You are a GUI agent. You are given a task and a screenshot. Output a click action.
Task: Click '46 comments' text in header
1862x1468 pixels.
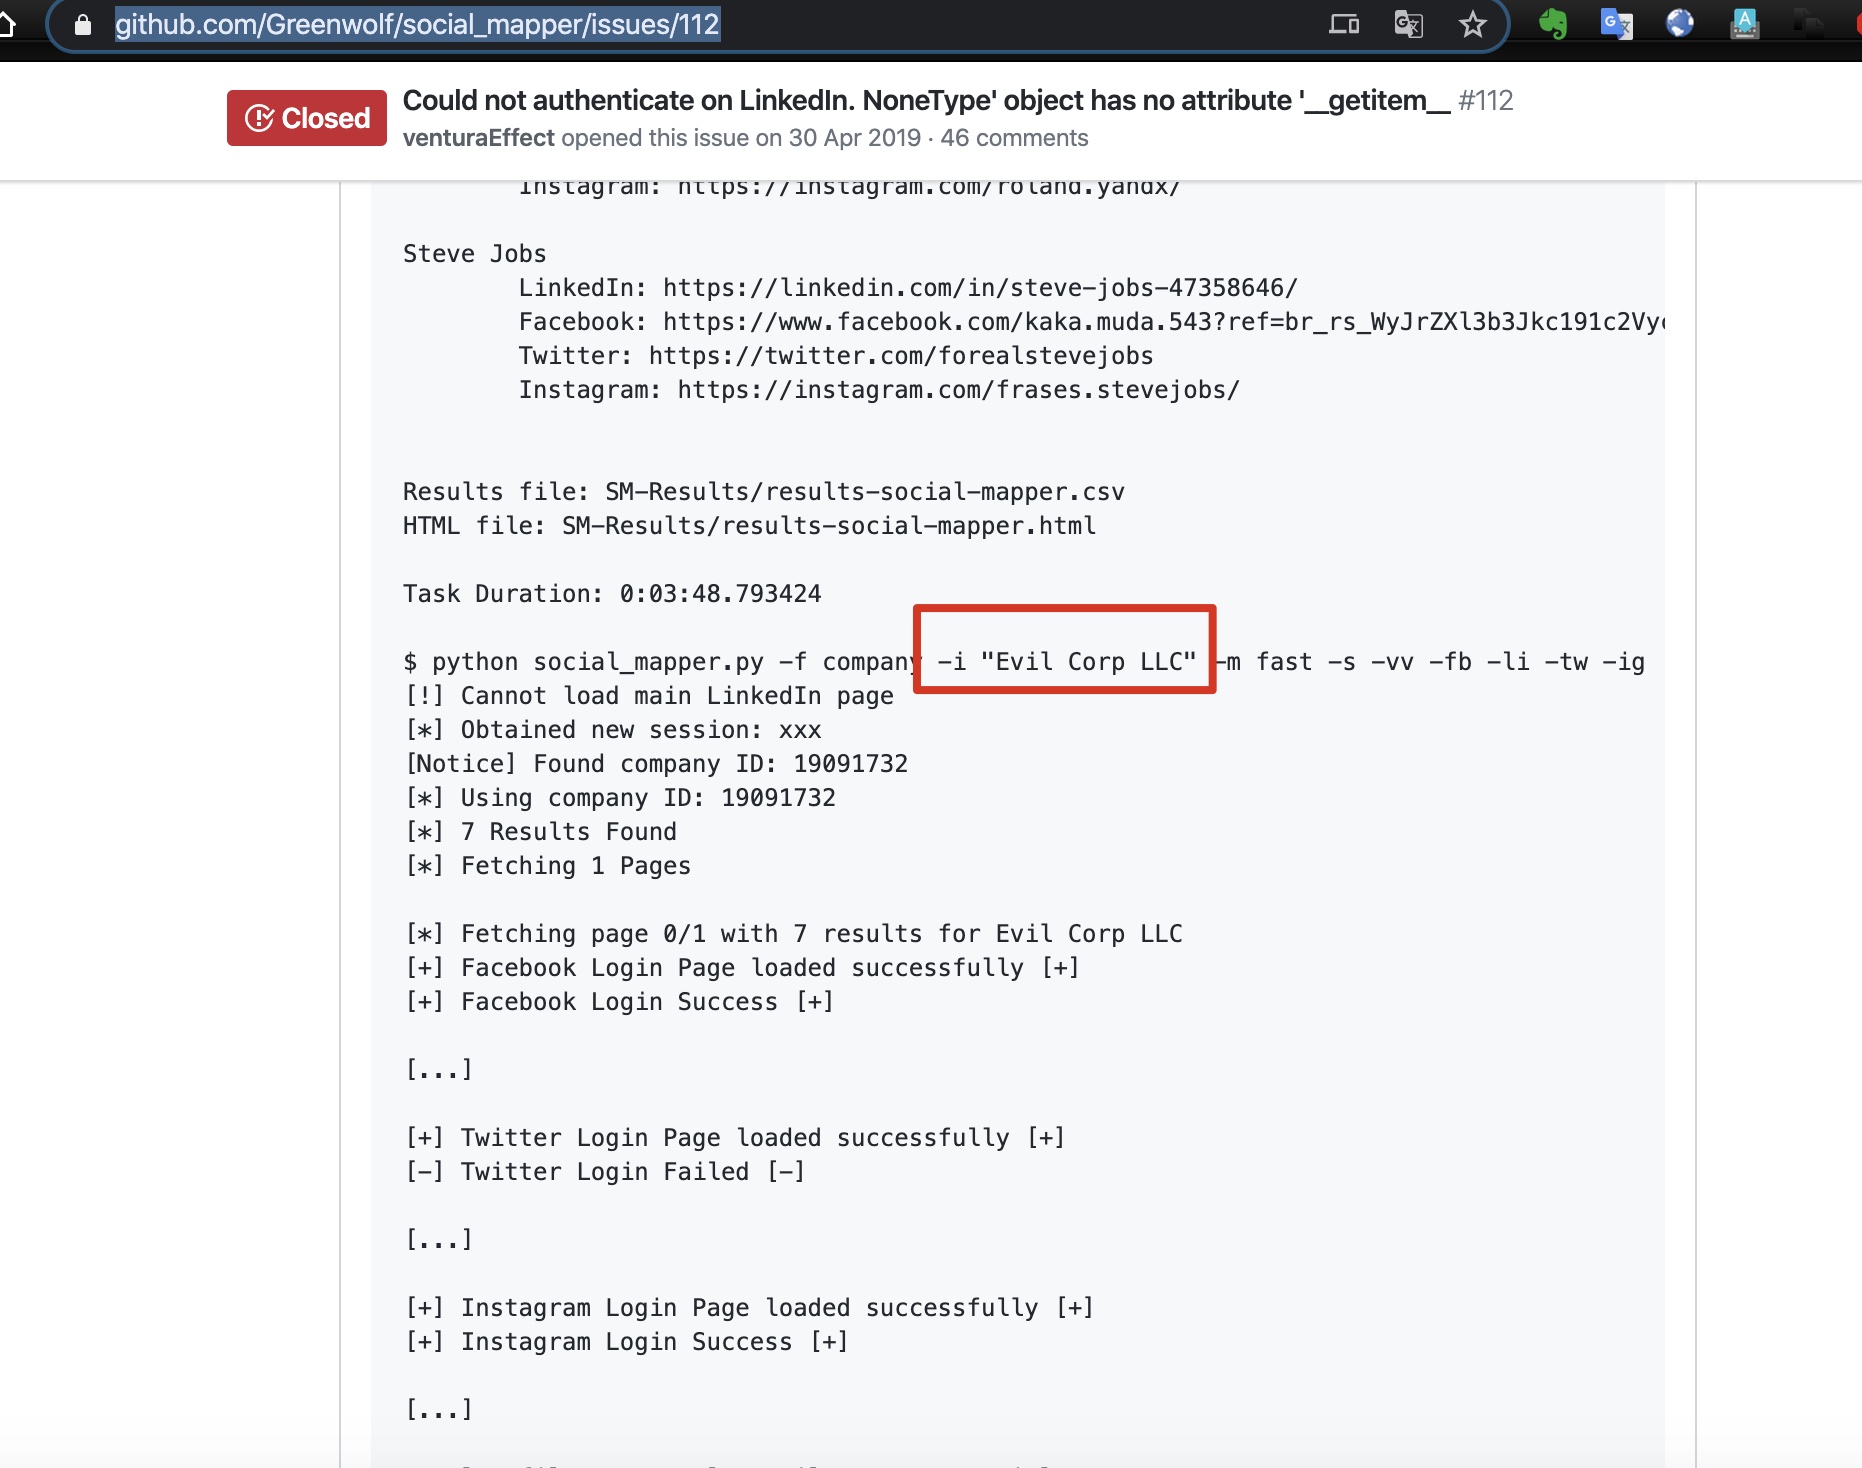coord(1014,138)
